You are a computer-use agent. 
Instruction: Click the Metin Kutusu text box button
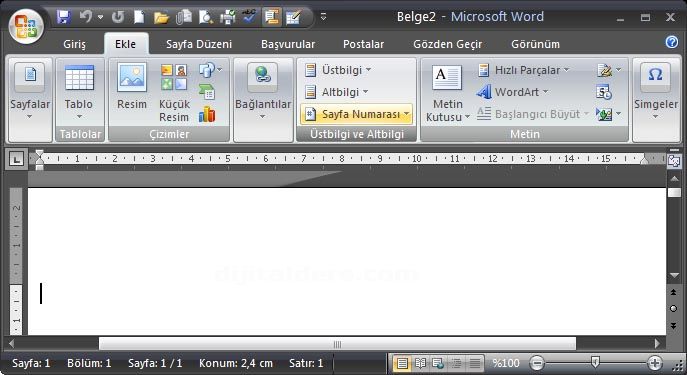point(447,93)
